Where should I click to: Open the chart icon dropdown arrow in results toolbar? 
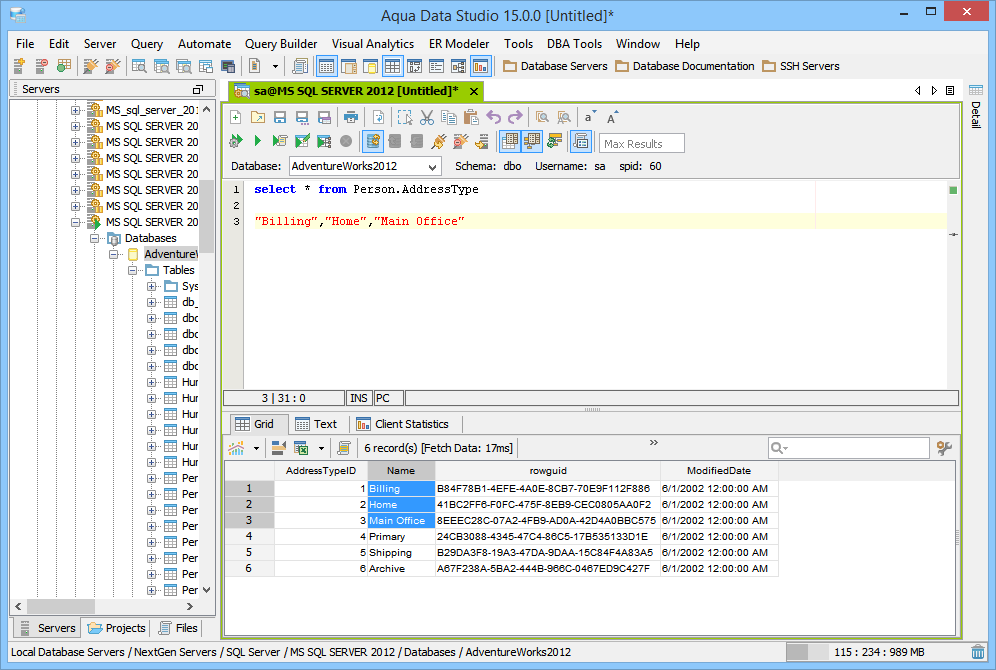coord(256,448)
